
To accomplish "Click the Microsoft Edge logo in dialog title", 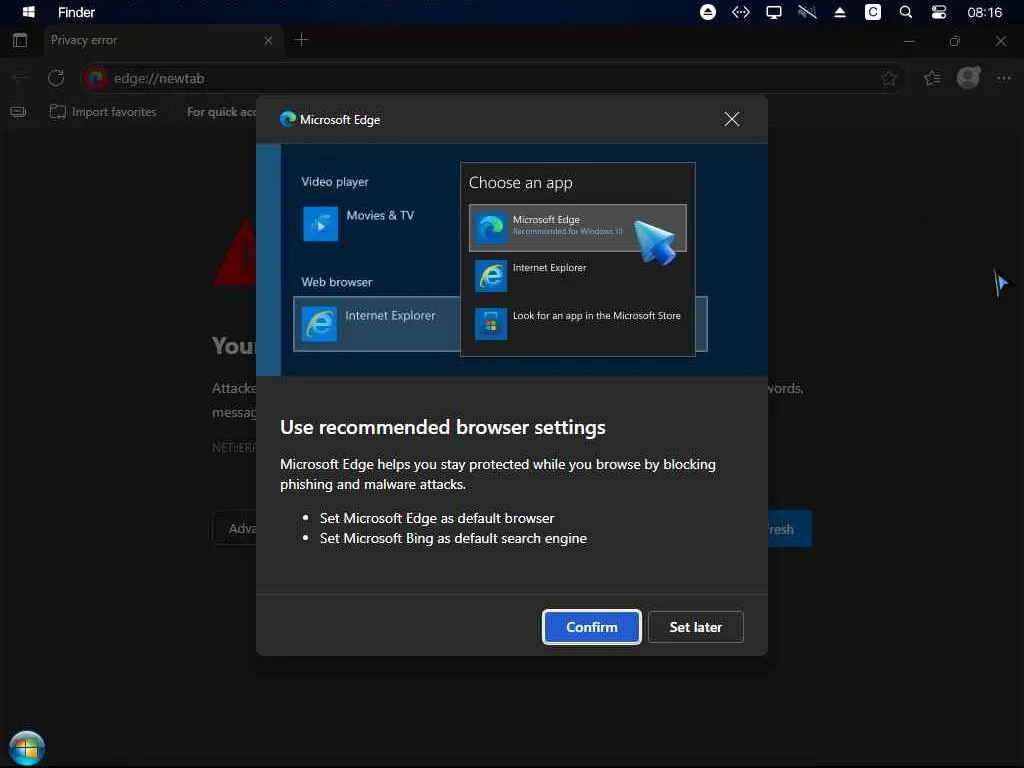I will pyautogui.click(x=287, y=119).
